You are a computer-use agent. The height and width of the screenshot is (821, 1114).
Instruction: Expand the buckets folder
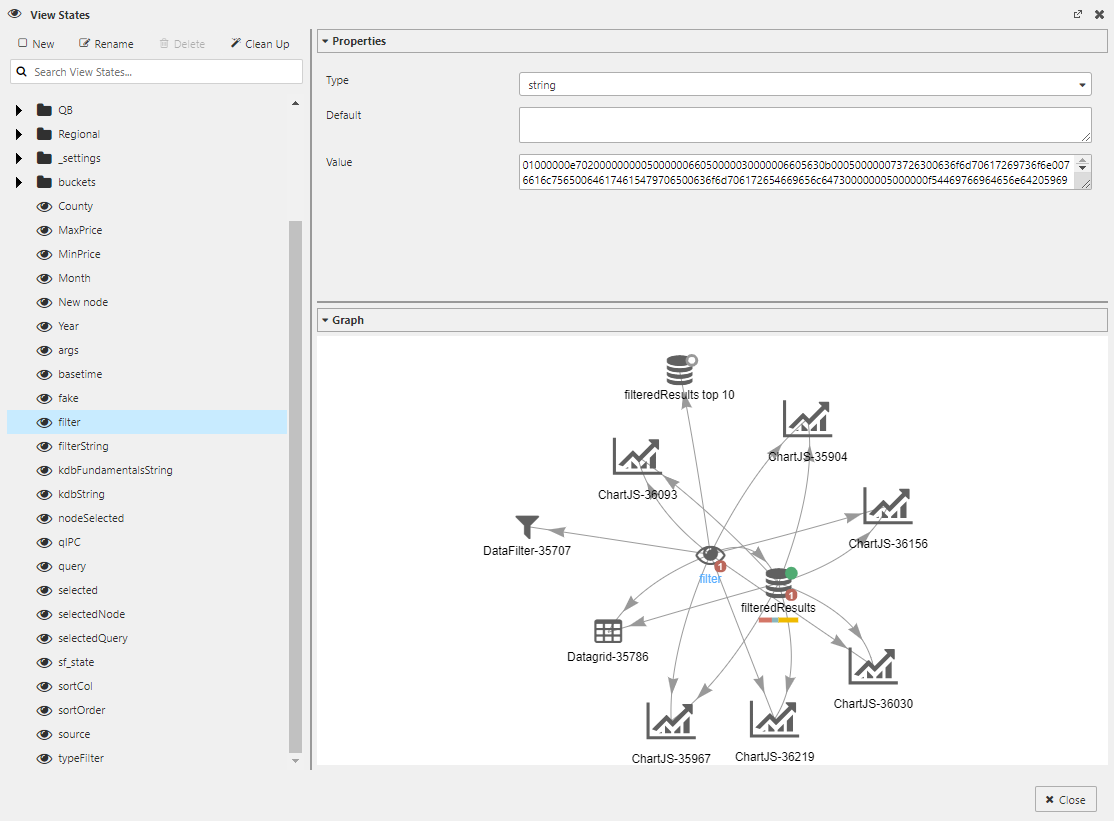point(17,182)
